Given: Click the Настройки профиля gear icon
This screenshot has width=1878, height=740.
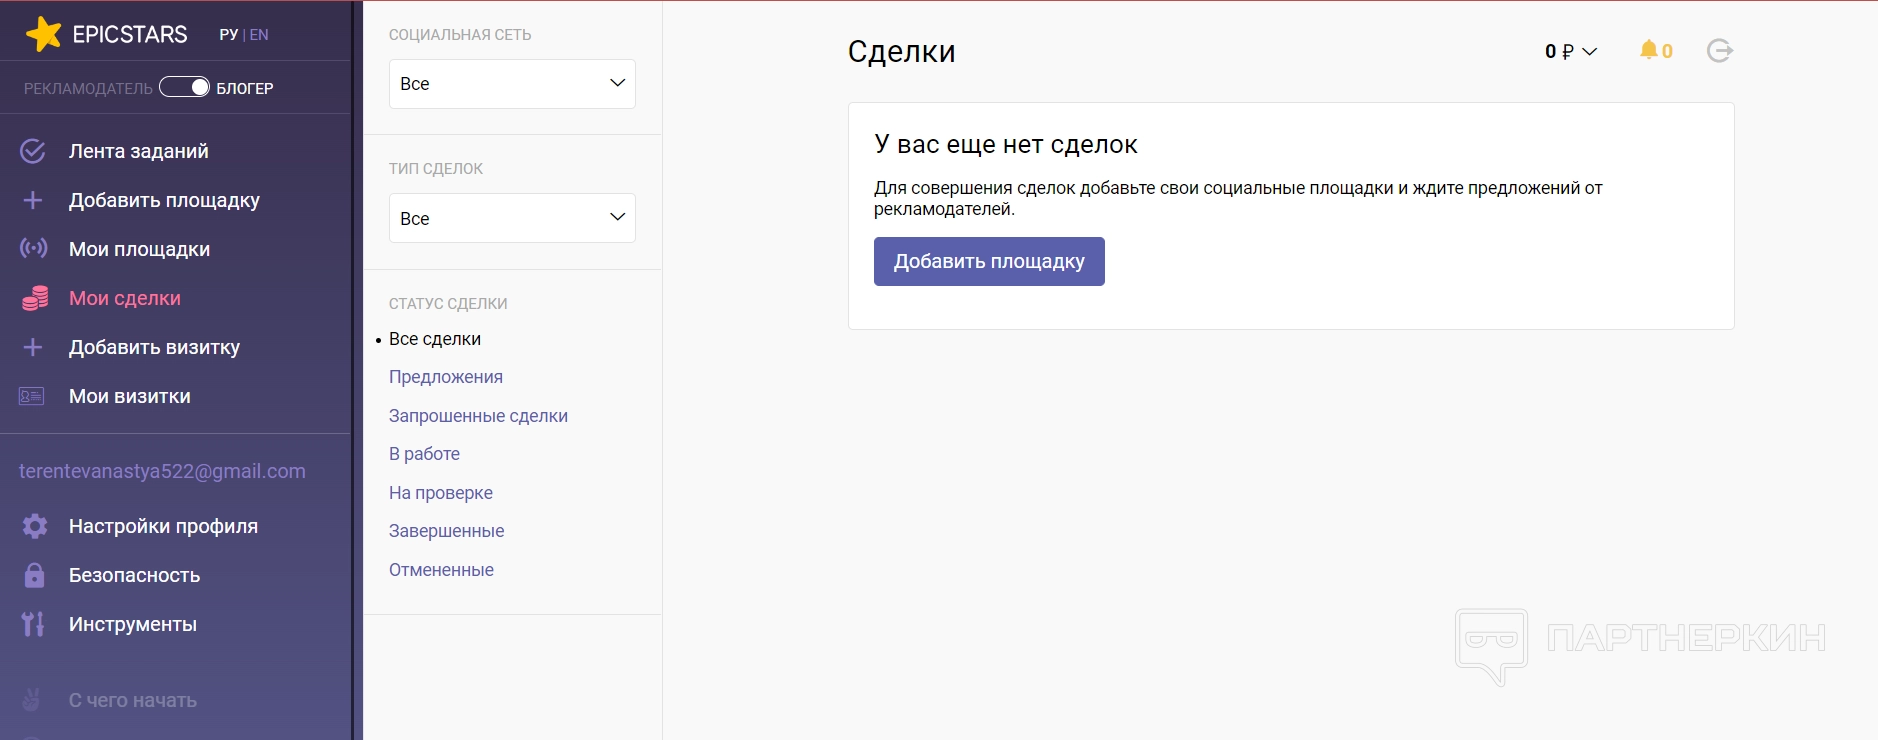Looking at the screenshot, I should 35,526.
